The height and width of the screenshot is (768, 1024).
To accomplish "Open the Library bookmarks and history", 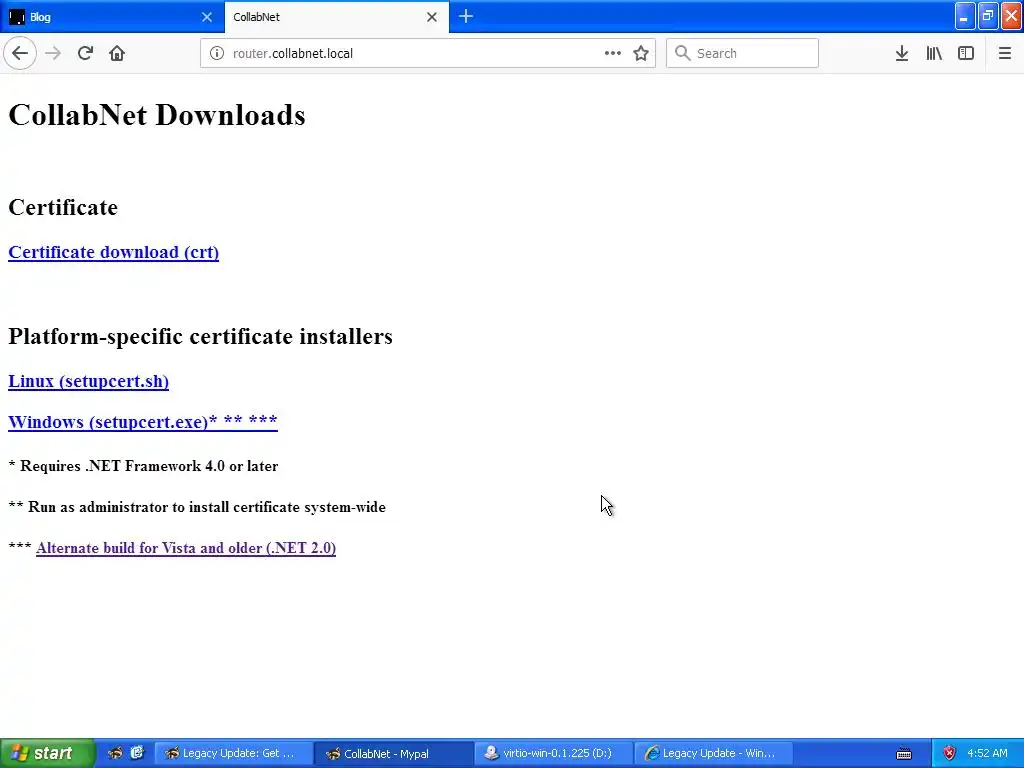I will coord(934,53).
